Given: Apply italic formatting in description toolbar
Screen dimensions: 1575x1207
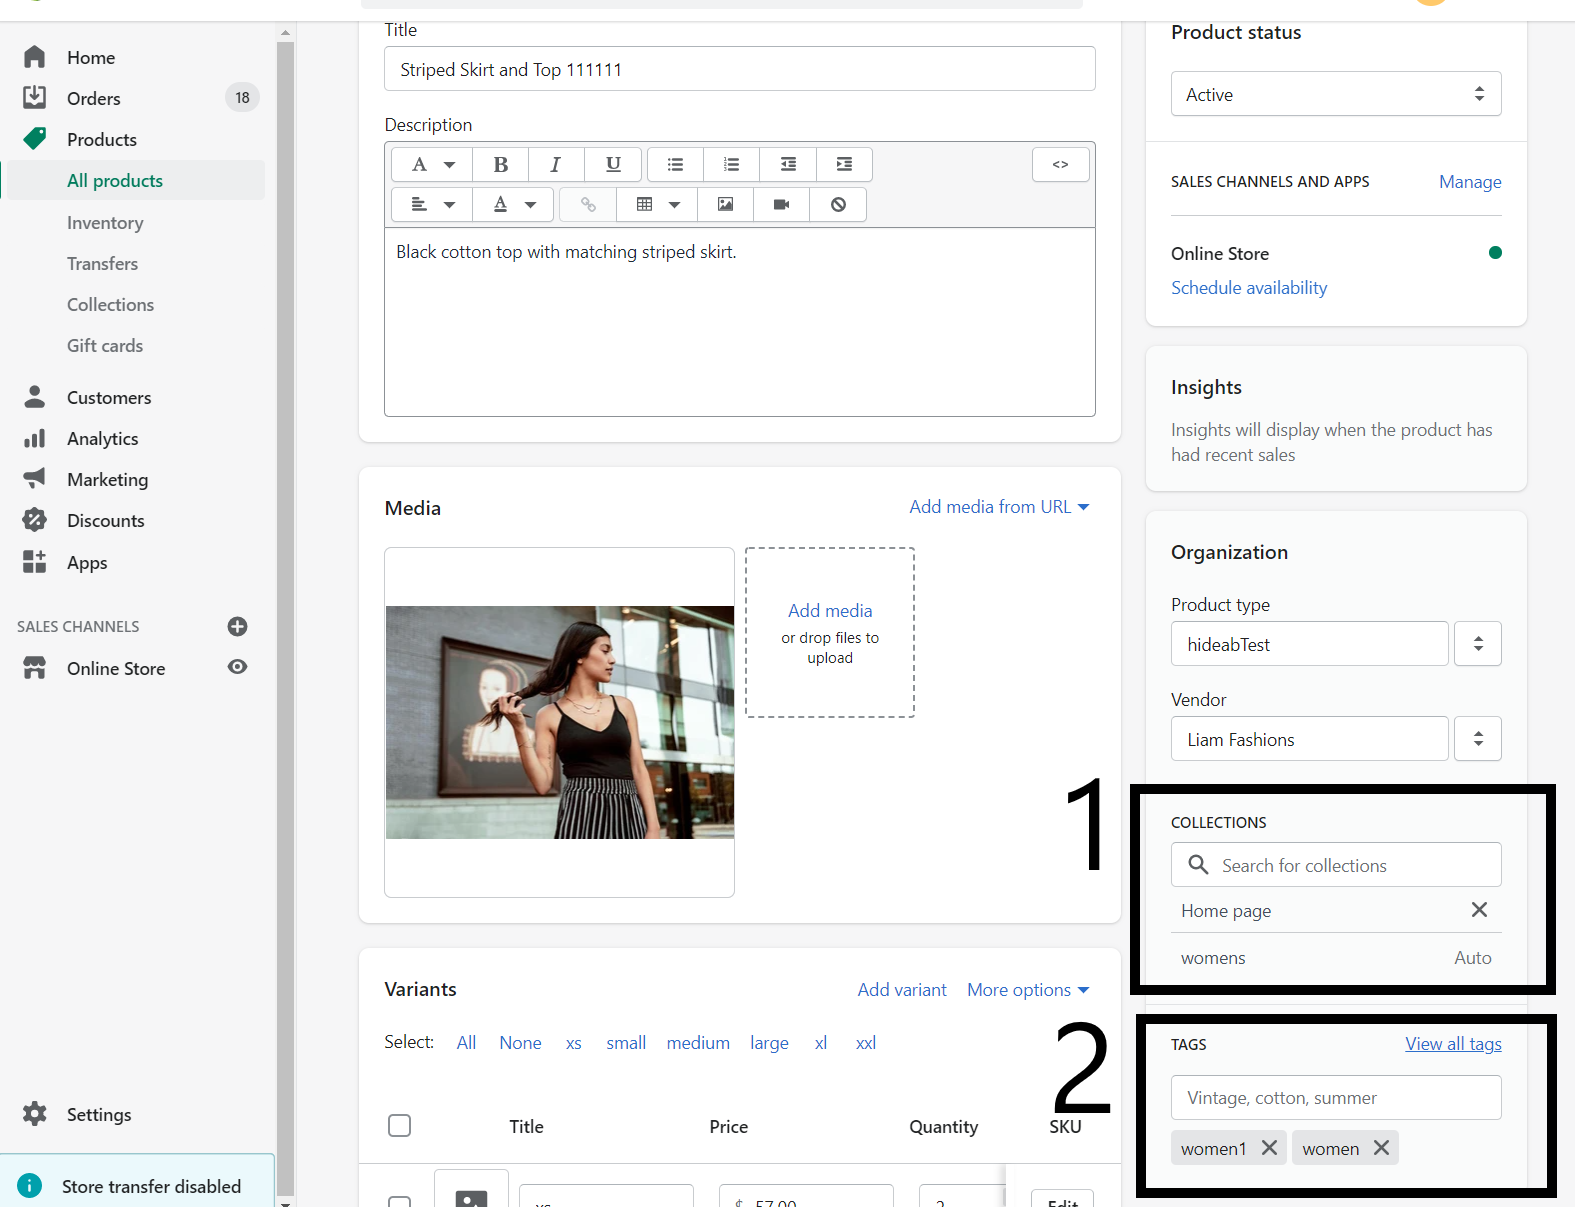Looking at the screenshot, I should [x=556, y=164].
